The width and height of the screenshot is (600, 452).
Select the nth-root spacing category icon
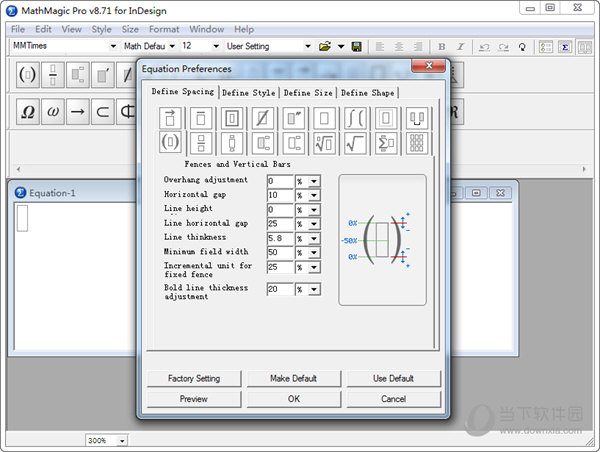coord(324,143)
